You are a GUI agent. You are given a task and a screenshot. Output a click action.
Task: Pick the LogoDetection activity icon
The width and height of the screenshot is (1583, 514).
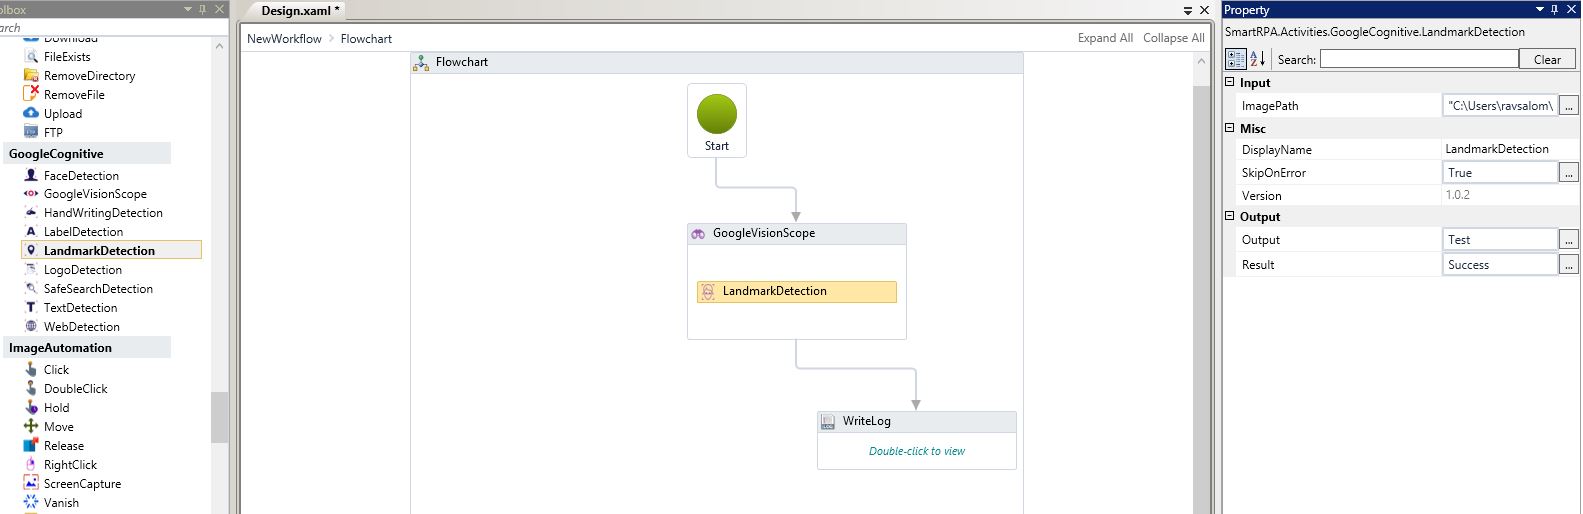[31, 270]
